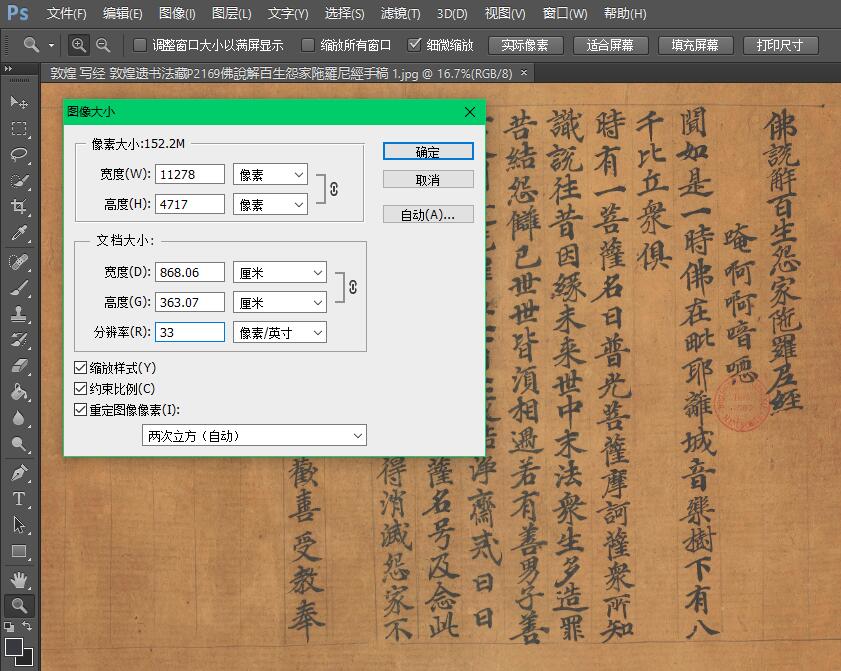Open document height 厘米 unit dropdown
Screen dimensions: 841x671
[x=279, y=303]
